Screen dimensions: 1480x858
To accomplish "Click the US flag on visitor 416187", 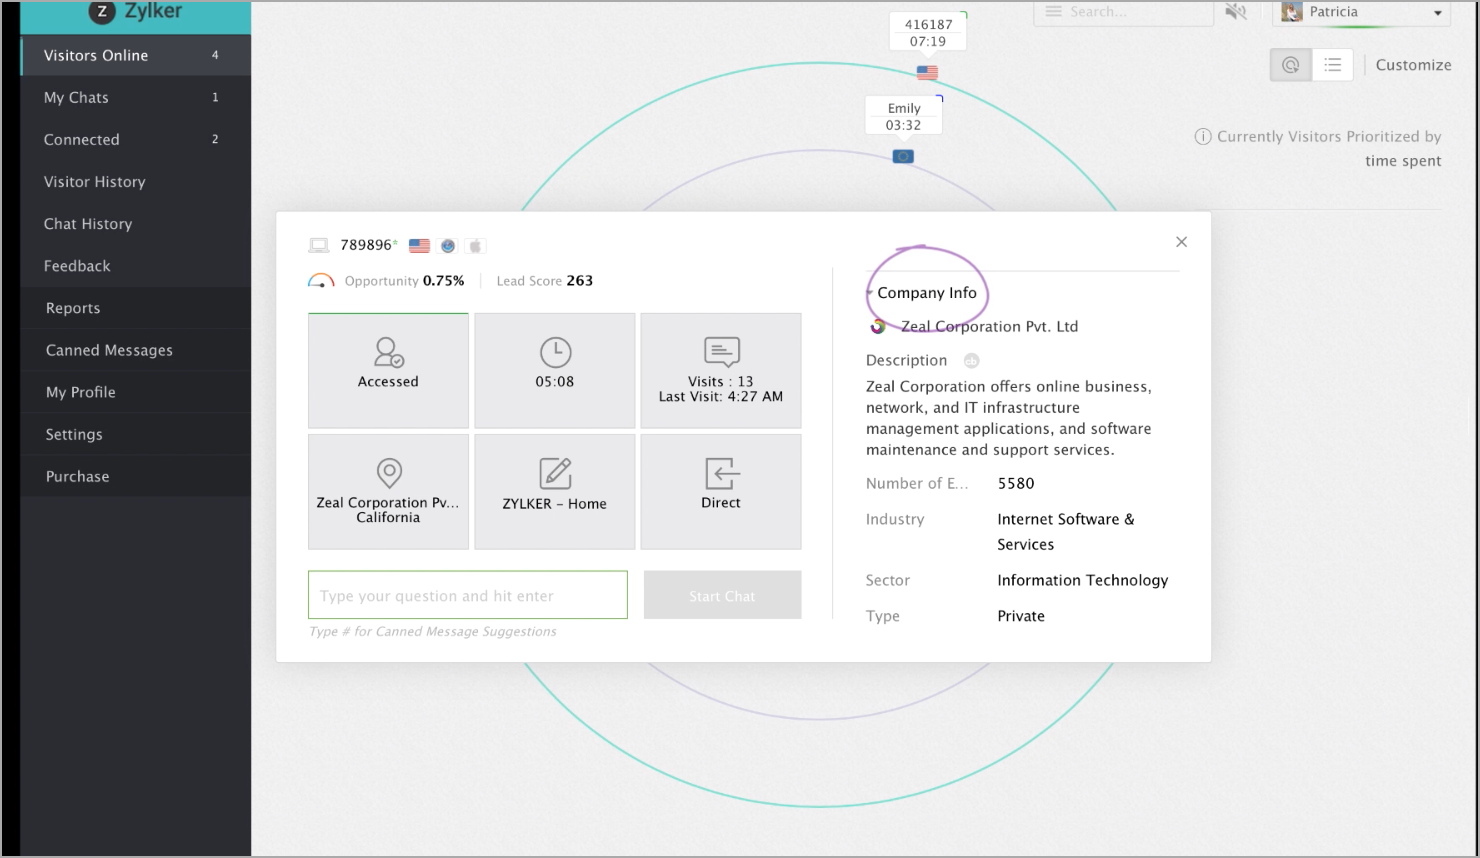I will click(927, 72).
